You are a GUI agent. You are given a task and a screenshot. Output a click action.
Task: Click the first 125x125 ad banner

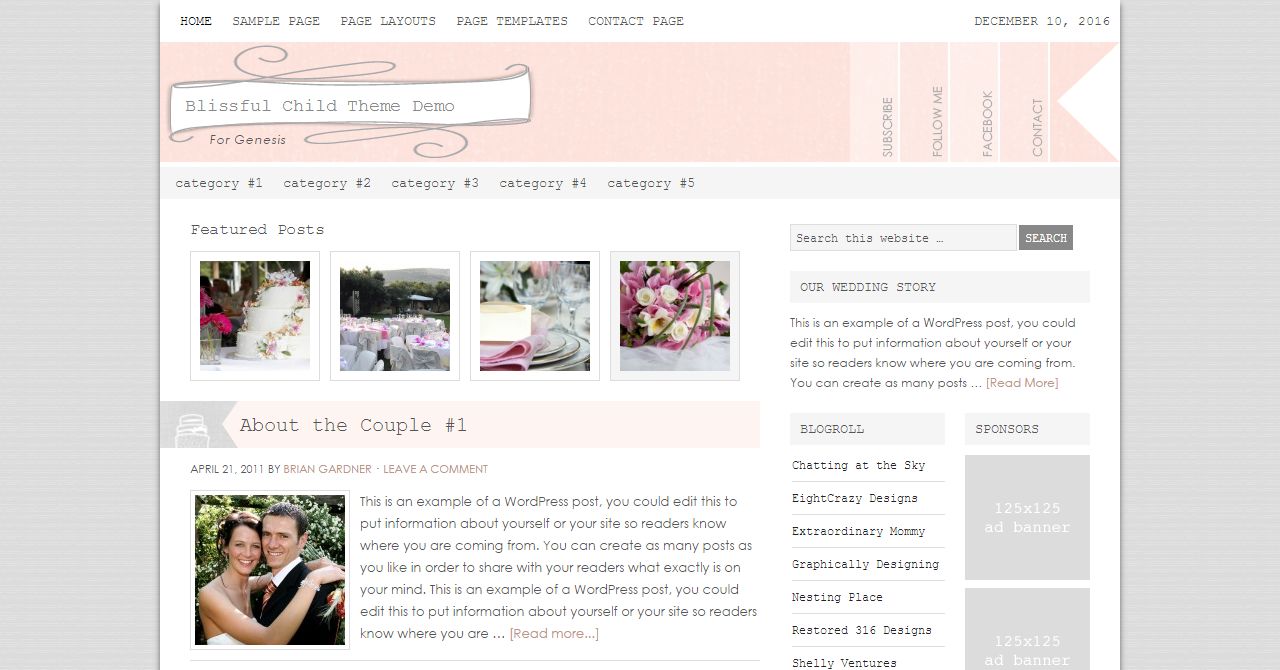(x=1027, y=518)
